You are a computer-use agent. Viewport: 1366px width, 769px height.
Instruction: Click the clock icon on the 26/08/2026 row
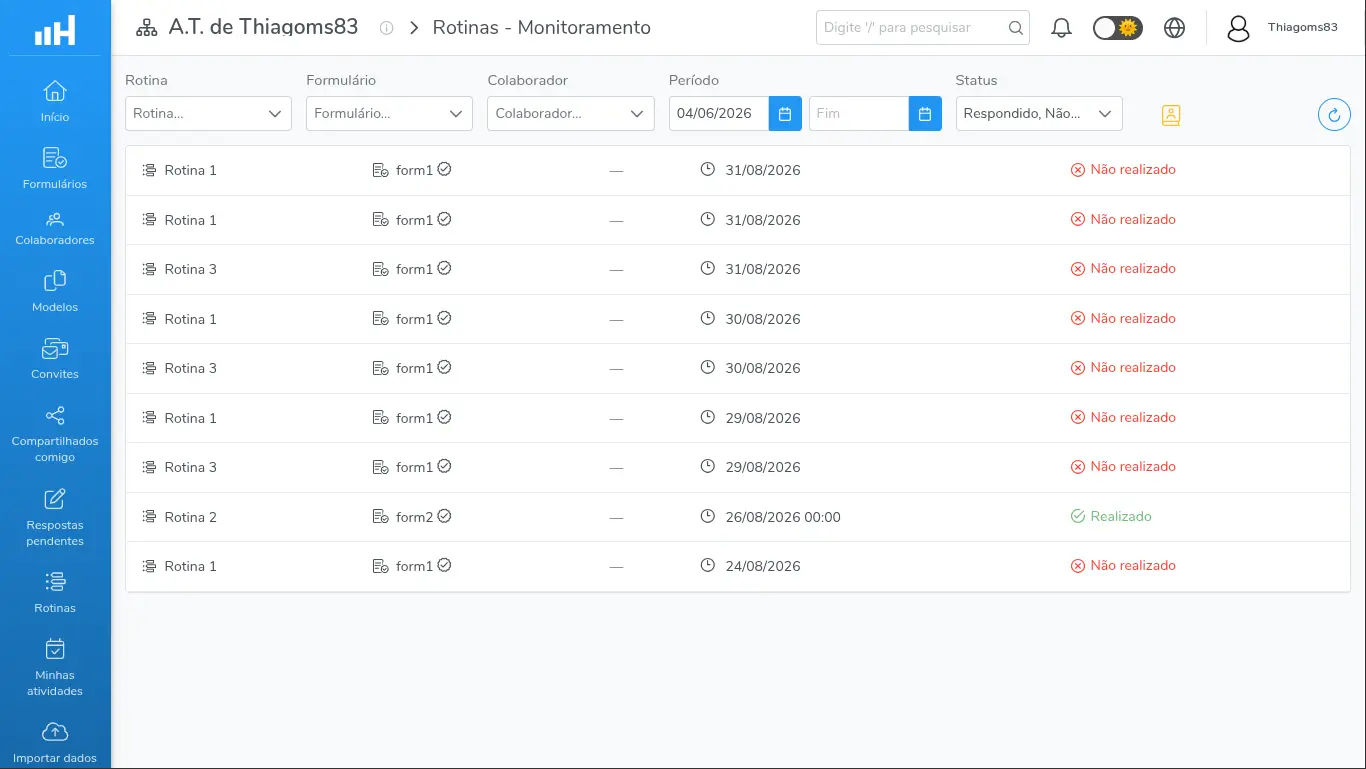click(708, 516)
